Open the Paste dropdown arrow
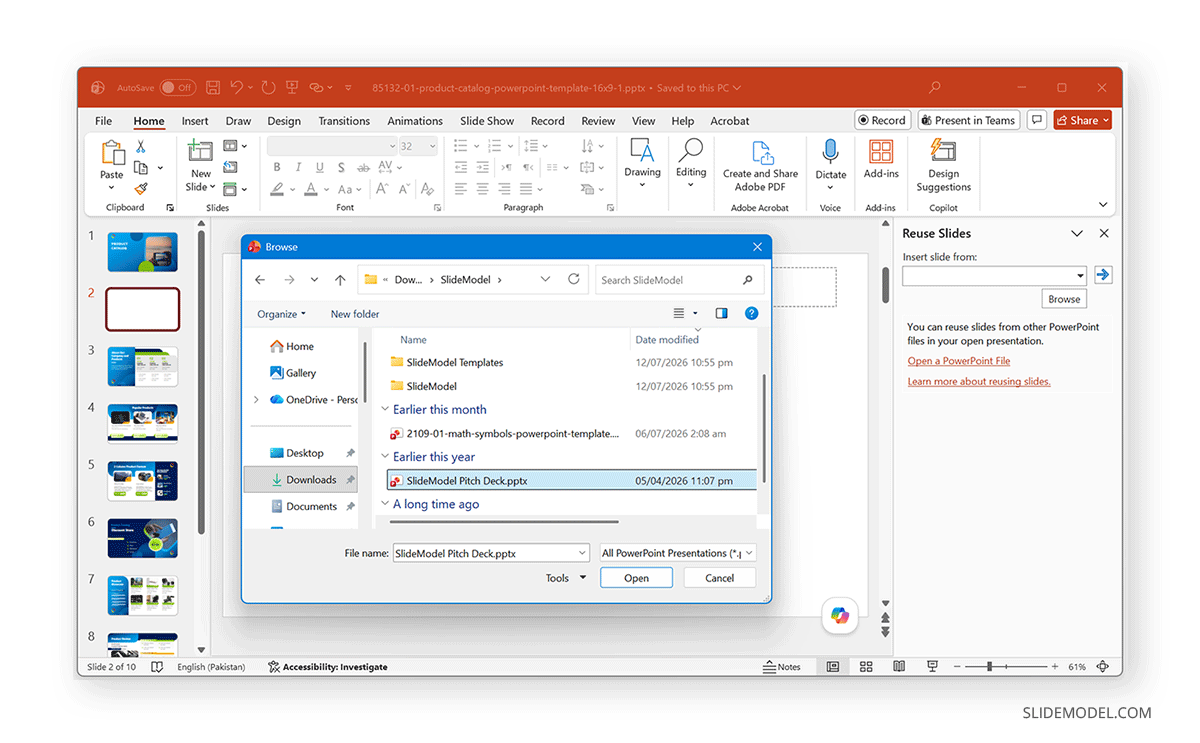The image size is (1200, 743). coord(112,188)
